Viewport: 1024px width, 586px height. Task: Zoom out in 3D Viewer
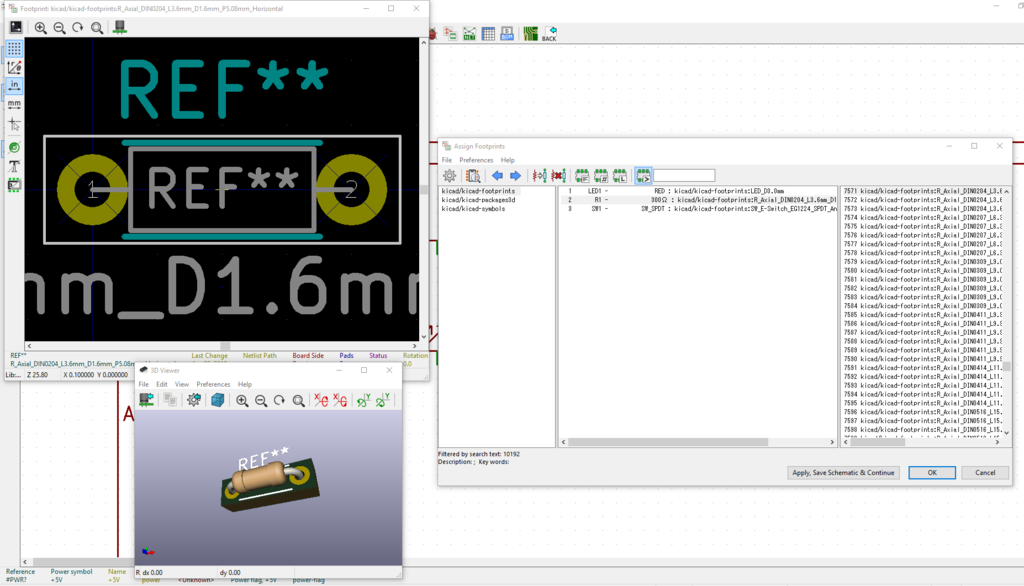pyautogui.click(x=261, y=400)
